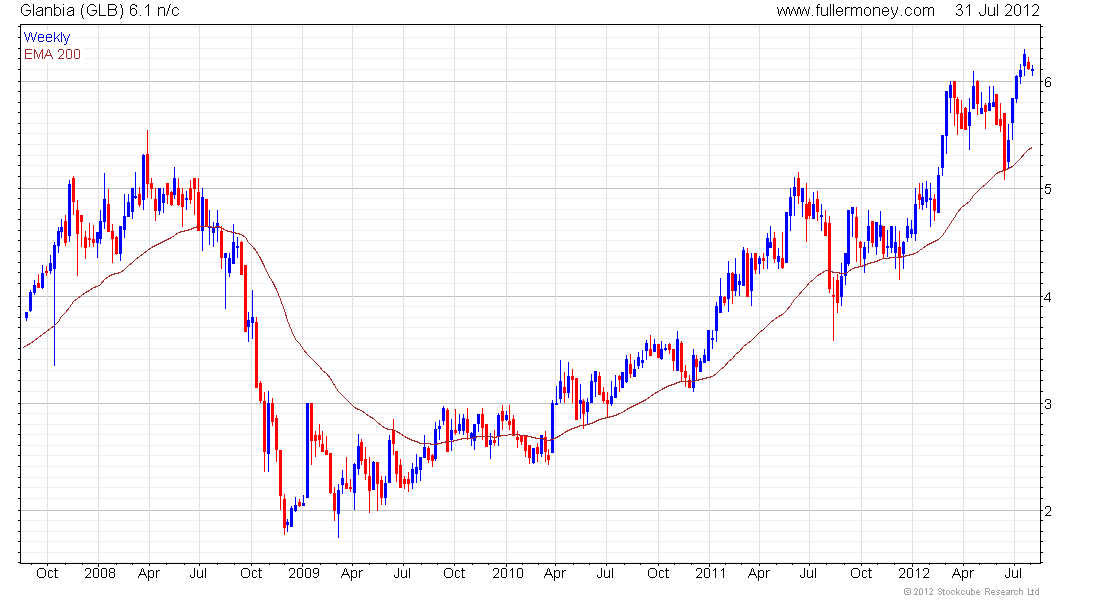The height and width of the screenshot is (600, 1100).
Task: Click the 'Apr' label following 2008
Action: pos(149,573)
